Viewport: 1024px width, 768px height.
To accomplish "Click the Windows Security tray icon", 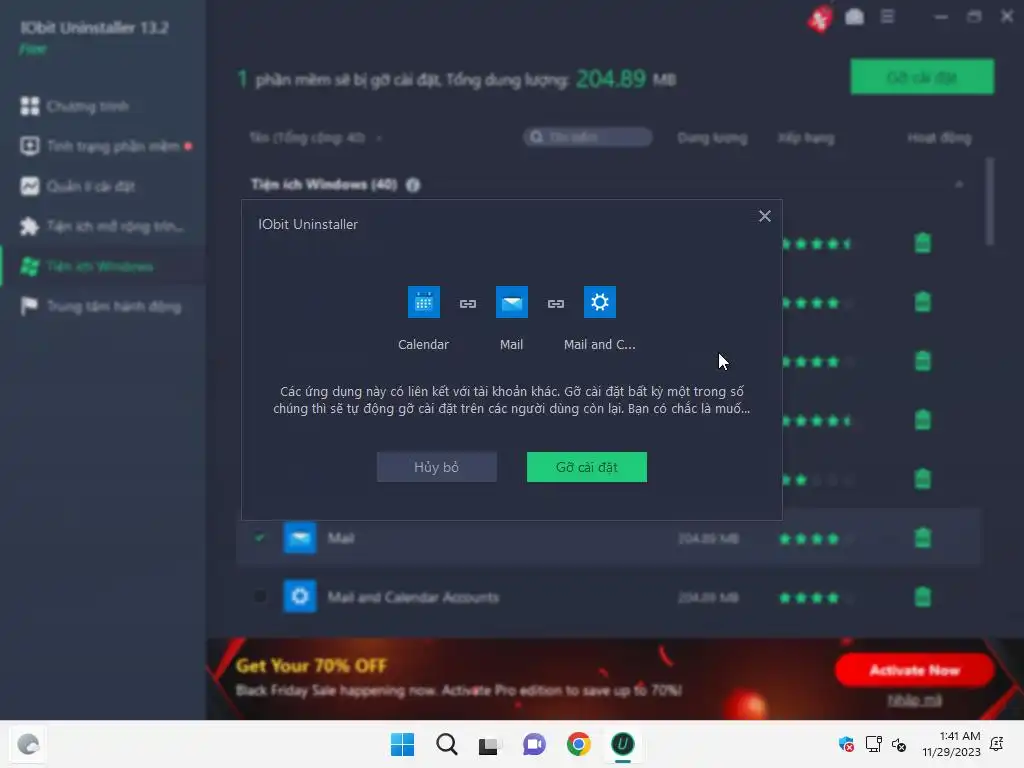I will coord(846,744).
